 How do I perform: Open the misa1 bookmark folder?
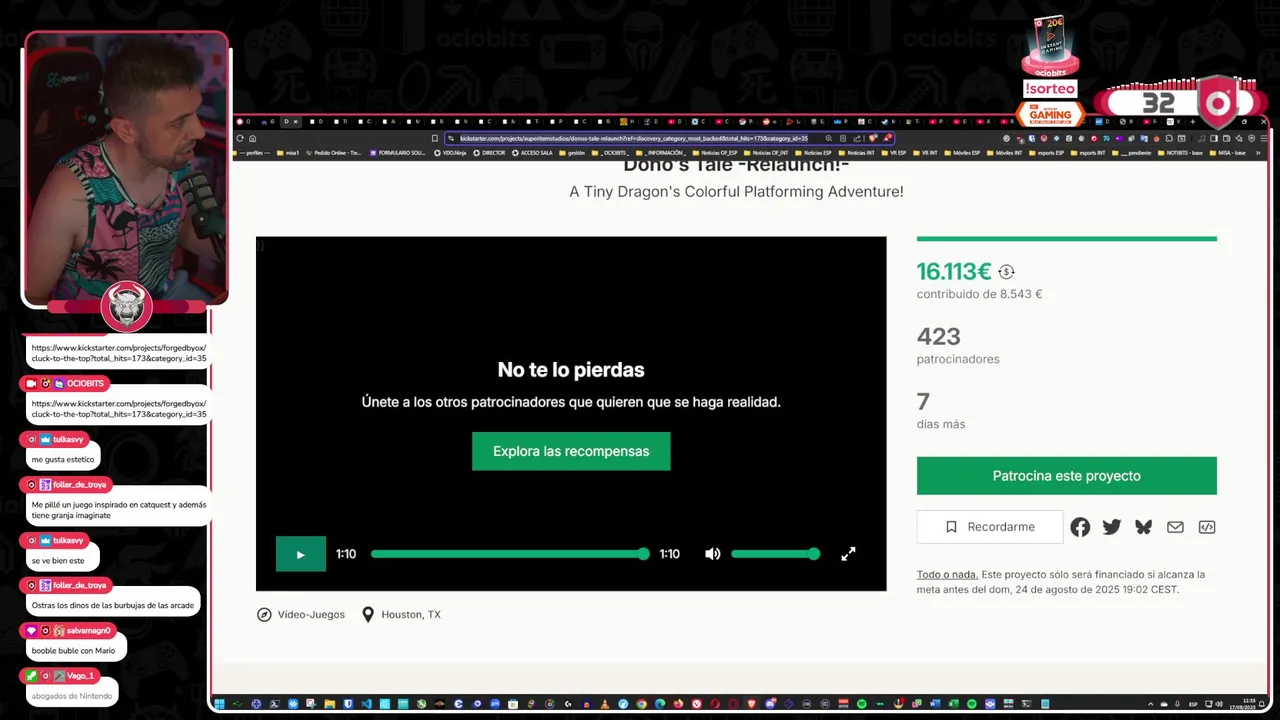[x=288, y=153]
